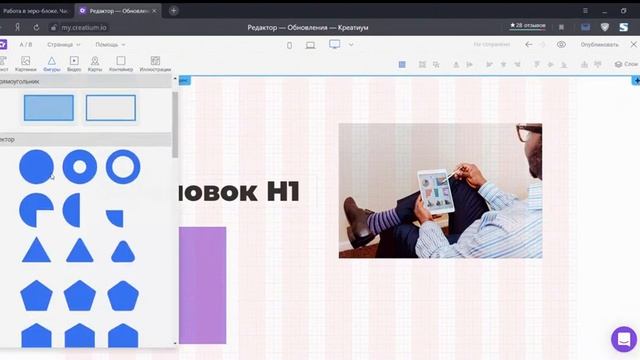Viewport: 640px width, 360px height.
Task: Click the browser shield protection icon
Action: 604,27
